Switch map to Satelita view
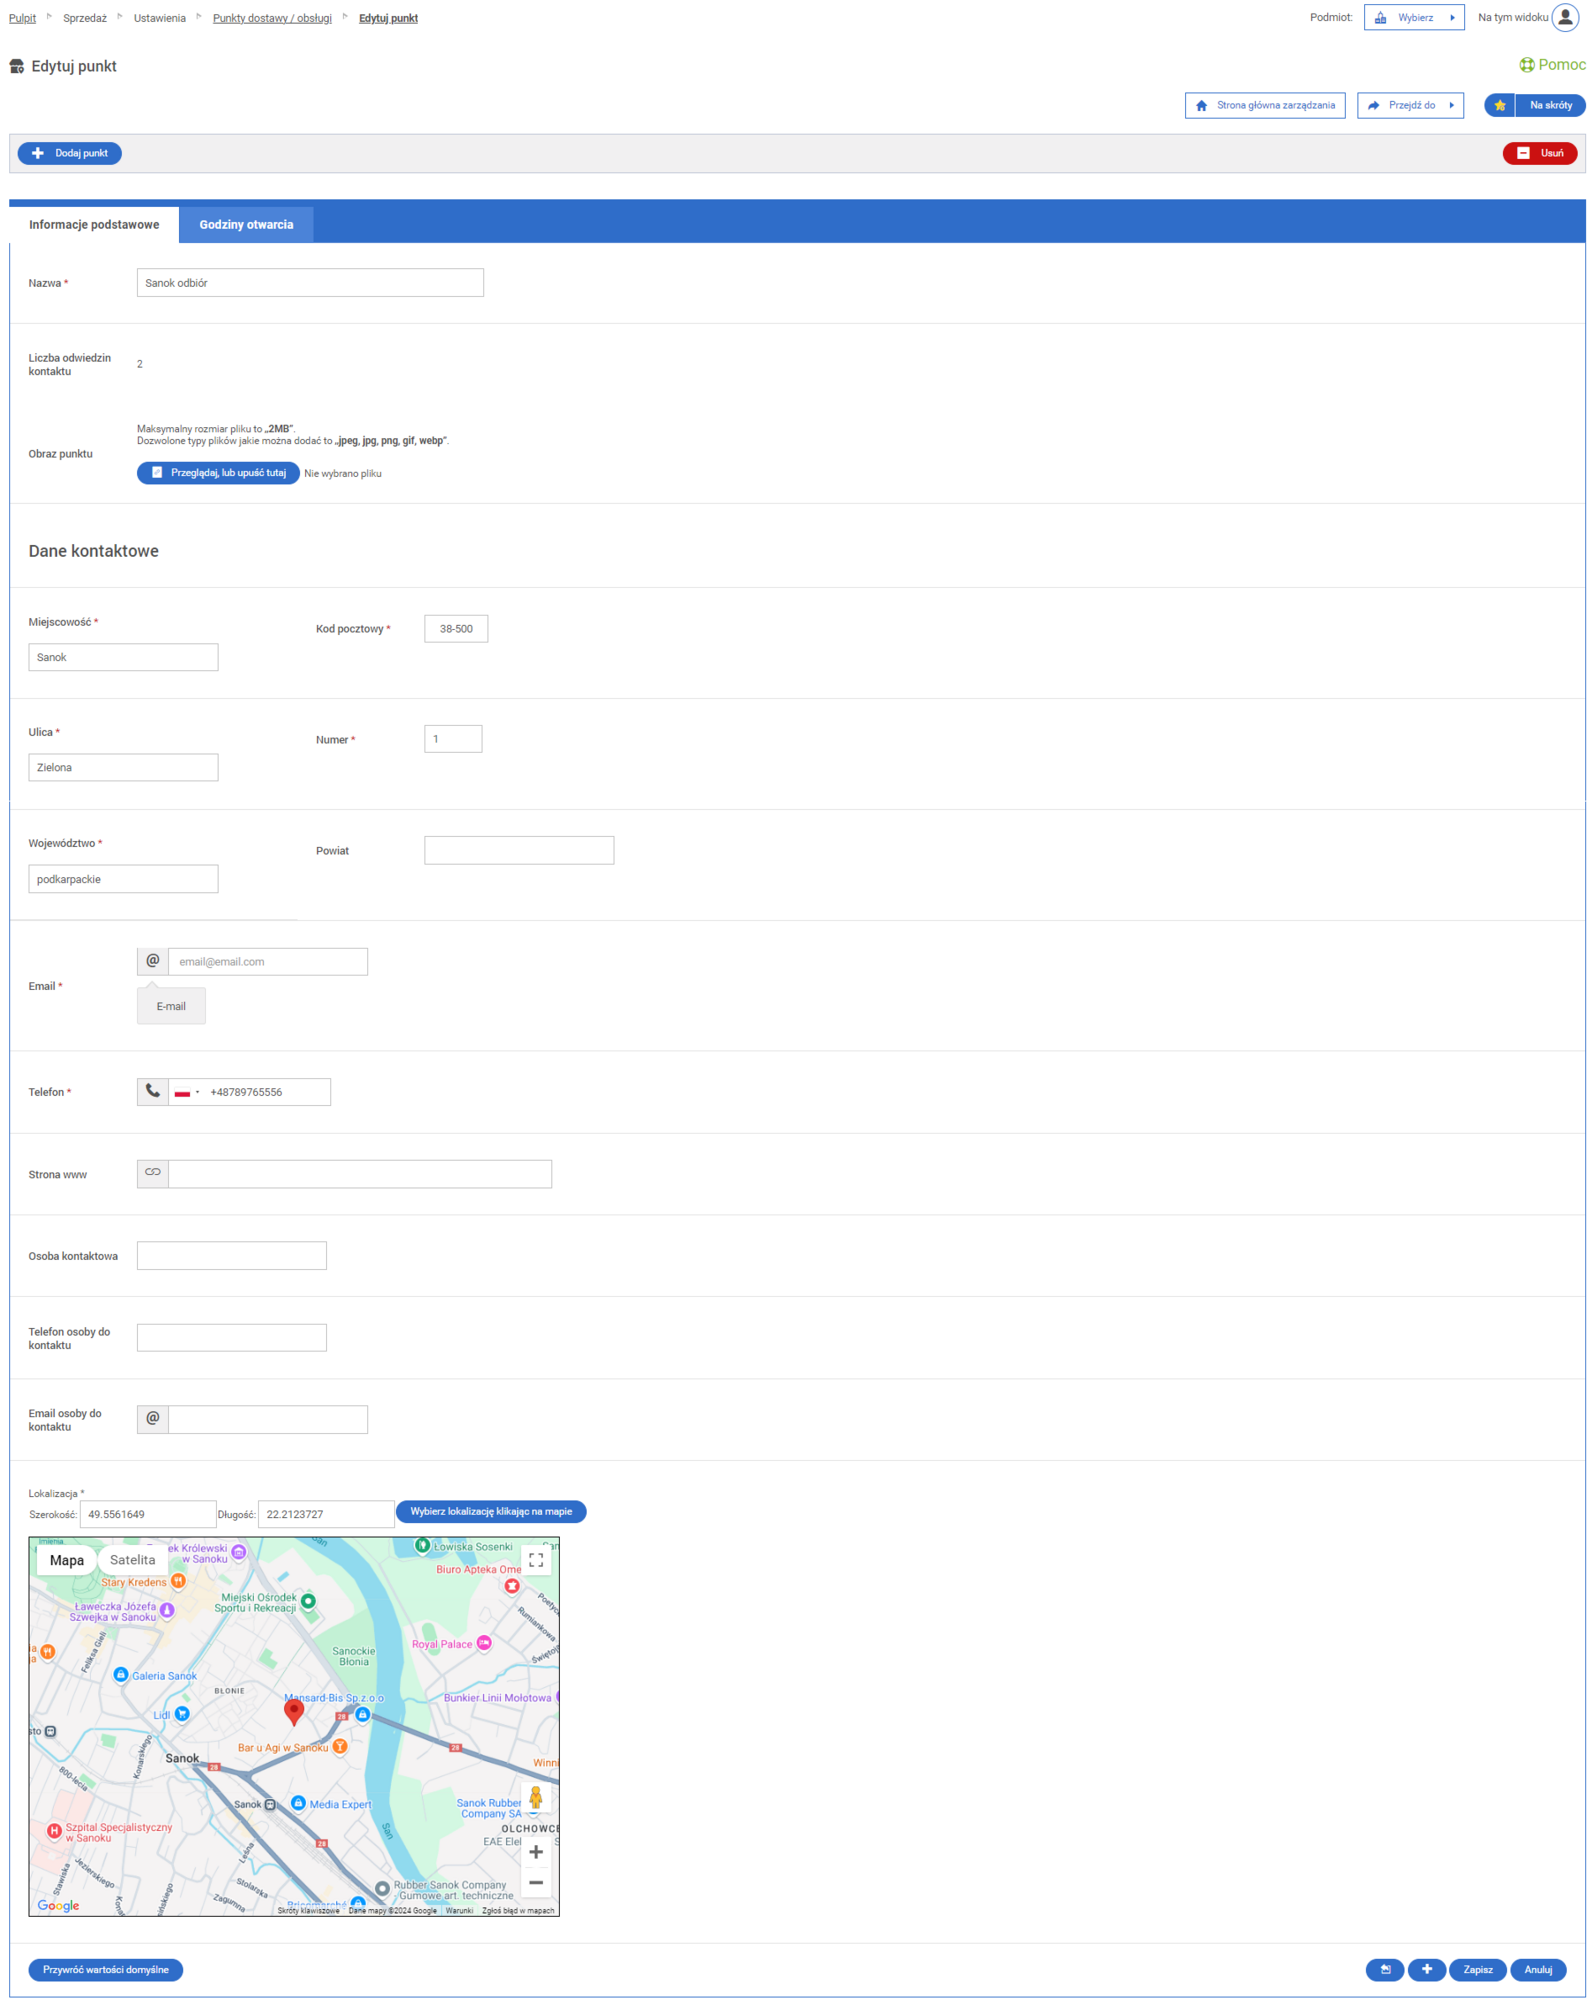Viewport: 1592px width, 2000px height. 133,1560
